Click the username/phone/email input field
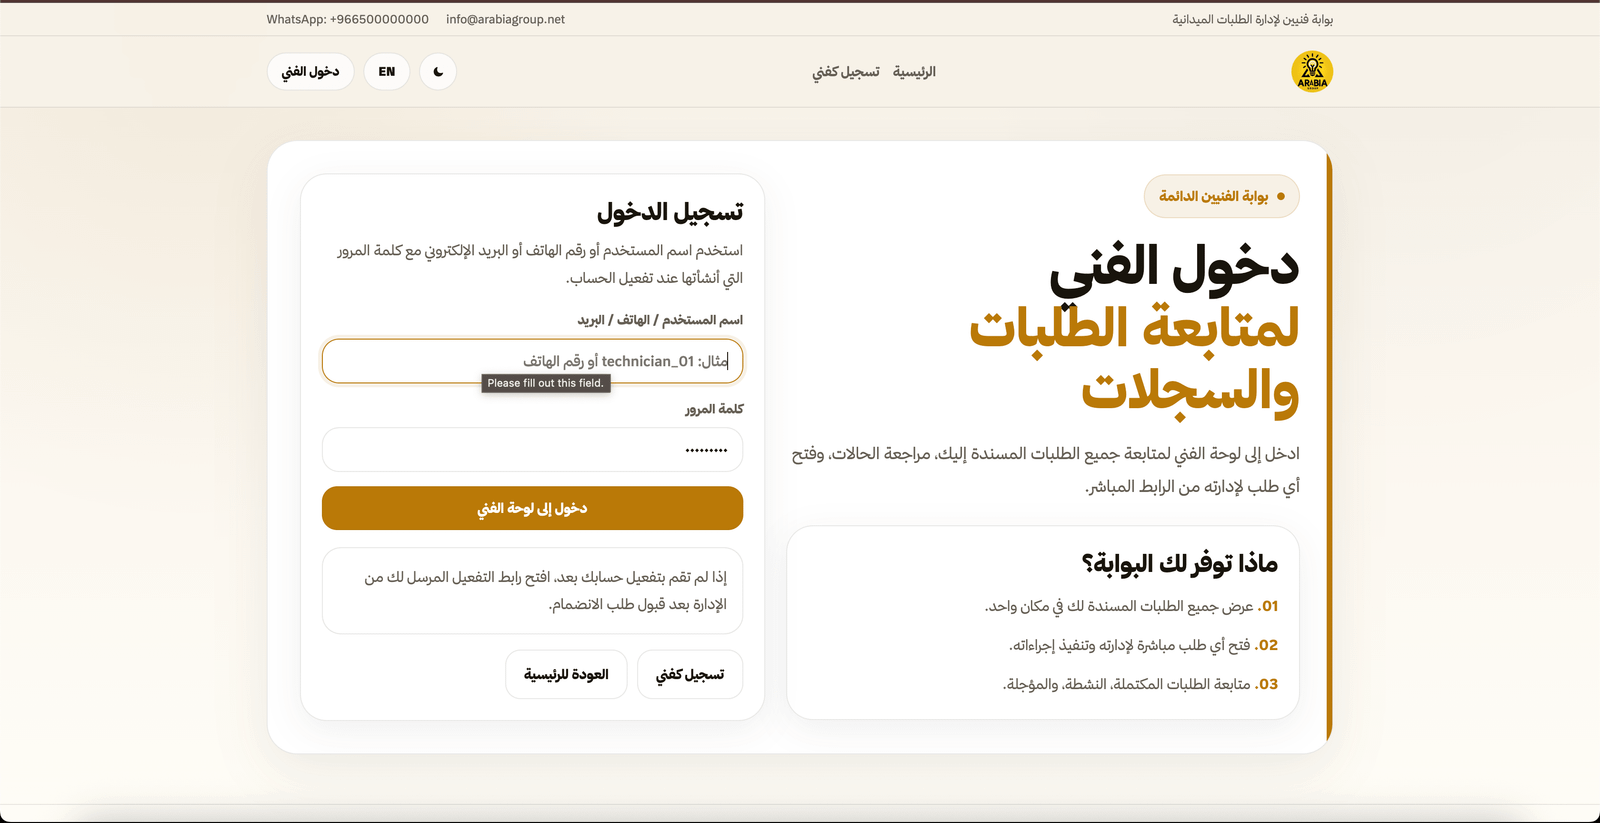Image resolution: width=1600 pixels, height=823 pixels. click(532, 361)
